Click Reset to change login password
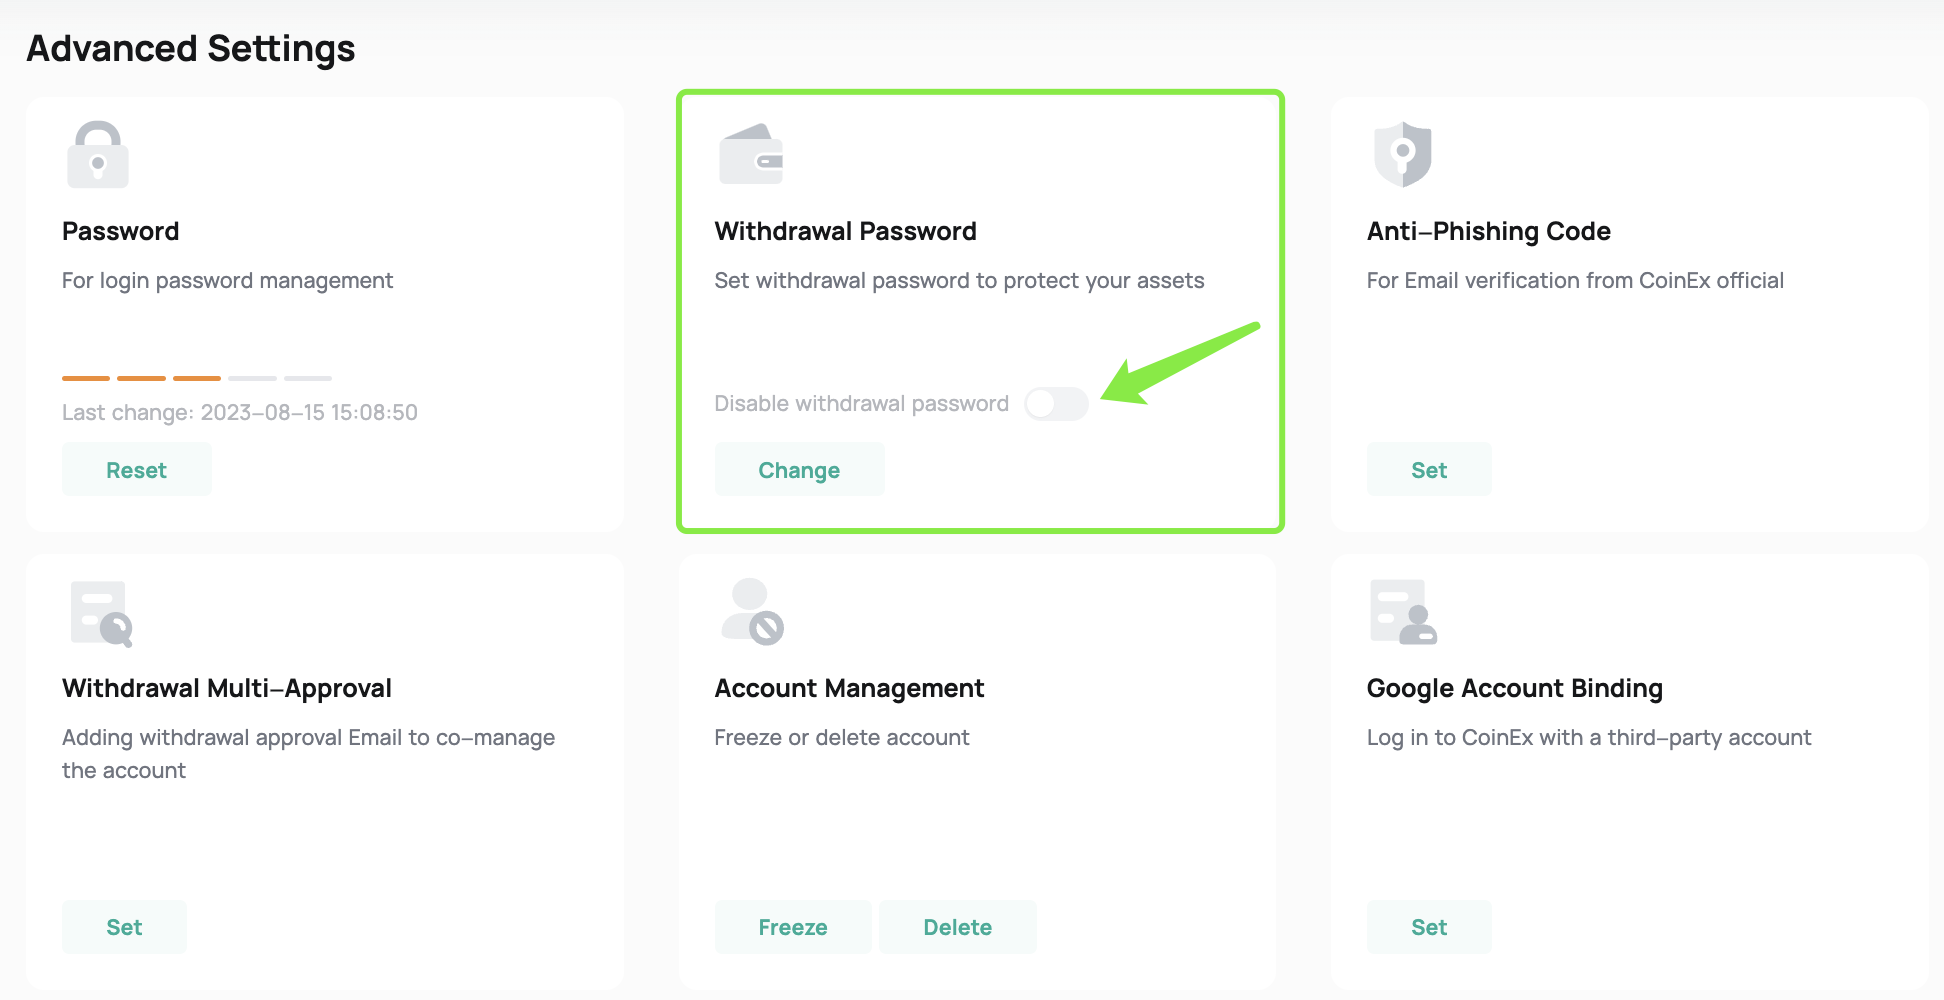The height and width of the screenshot is (1000, 1944). click(136, 469)
